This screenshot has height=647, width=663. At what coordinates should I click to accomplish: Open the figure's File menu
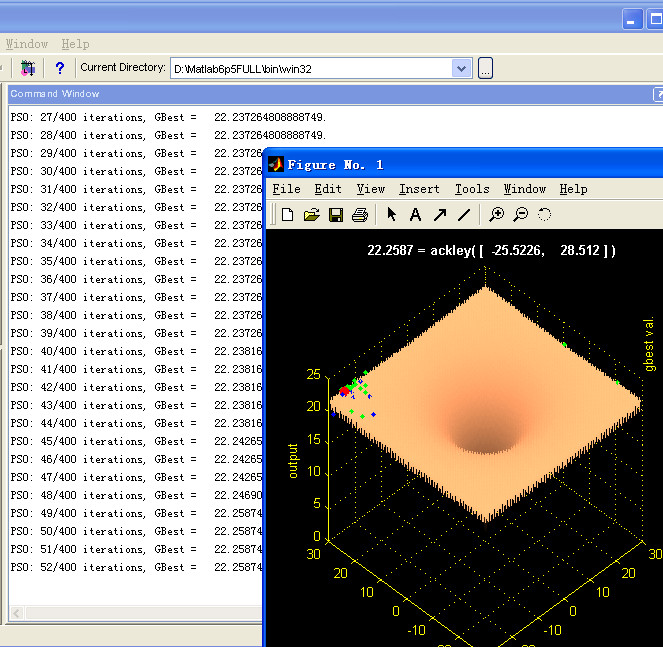coord(286,189)
